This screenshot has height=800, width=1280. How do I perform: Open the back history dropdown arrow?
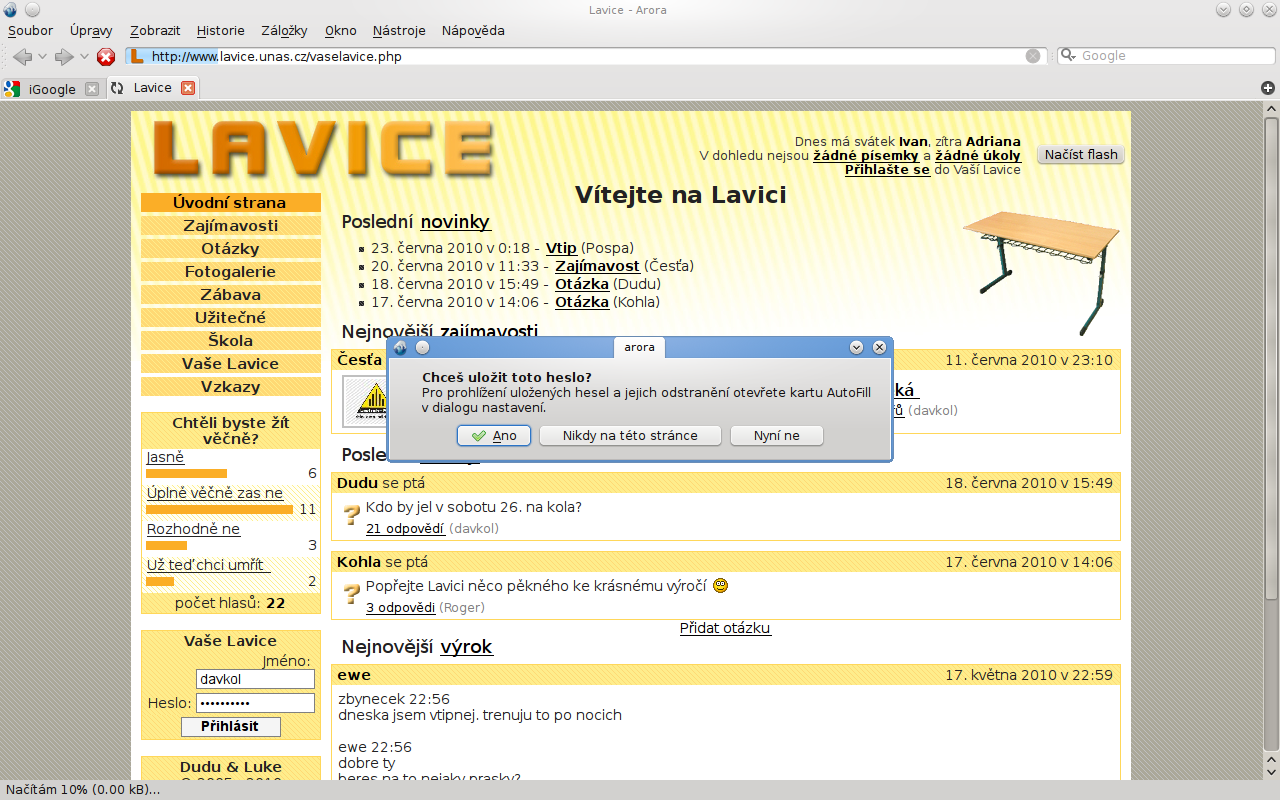coord(42,57)
